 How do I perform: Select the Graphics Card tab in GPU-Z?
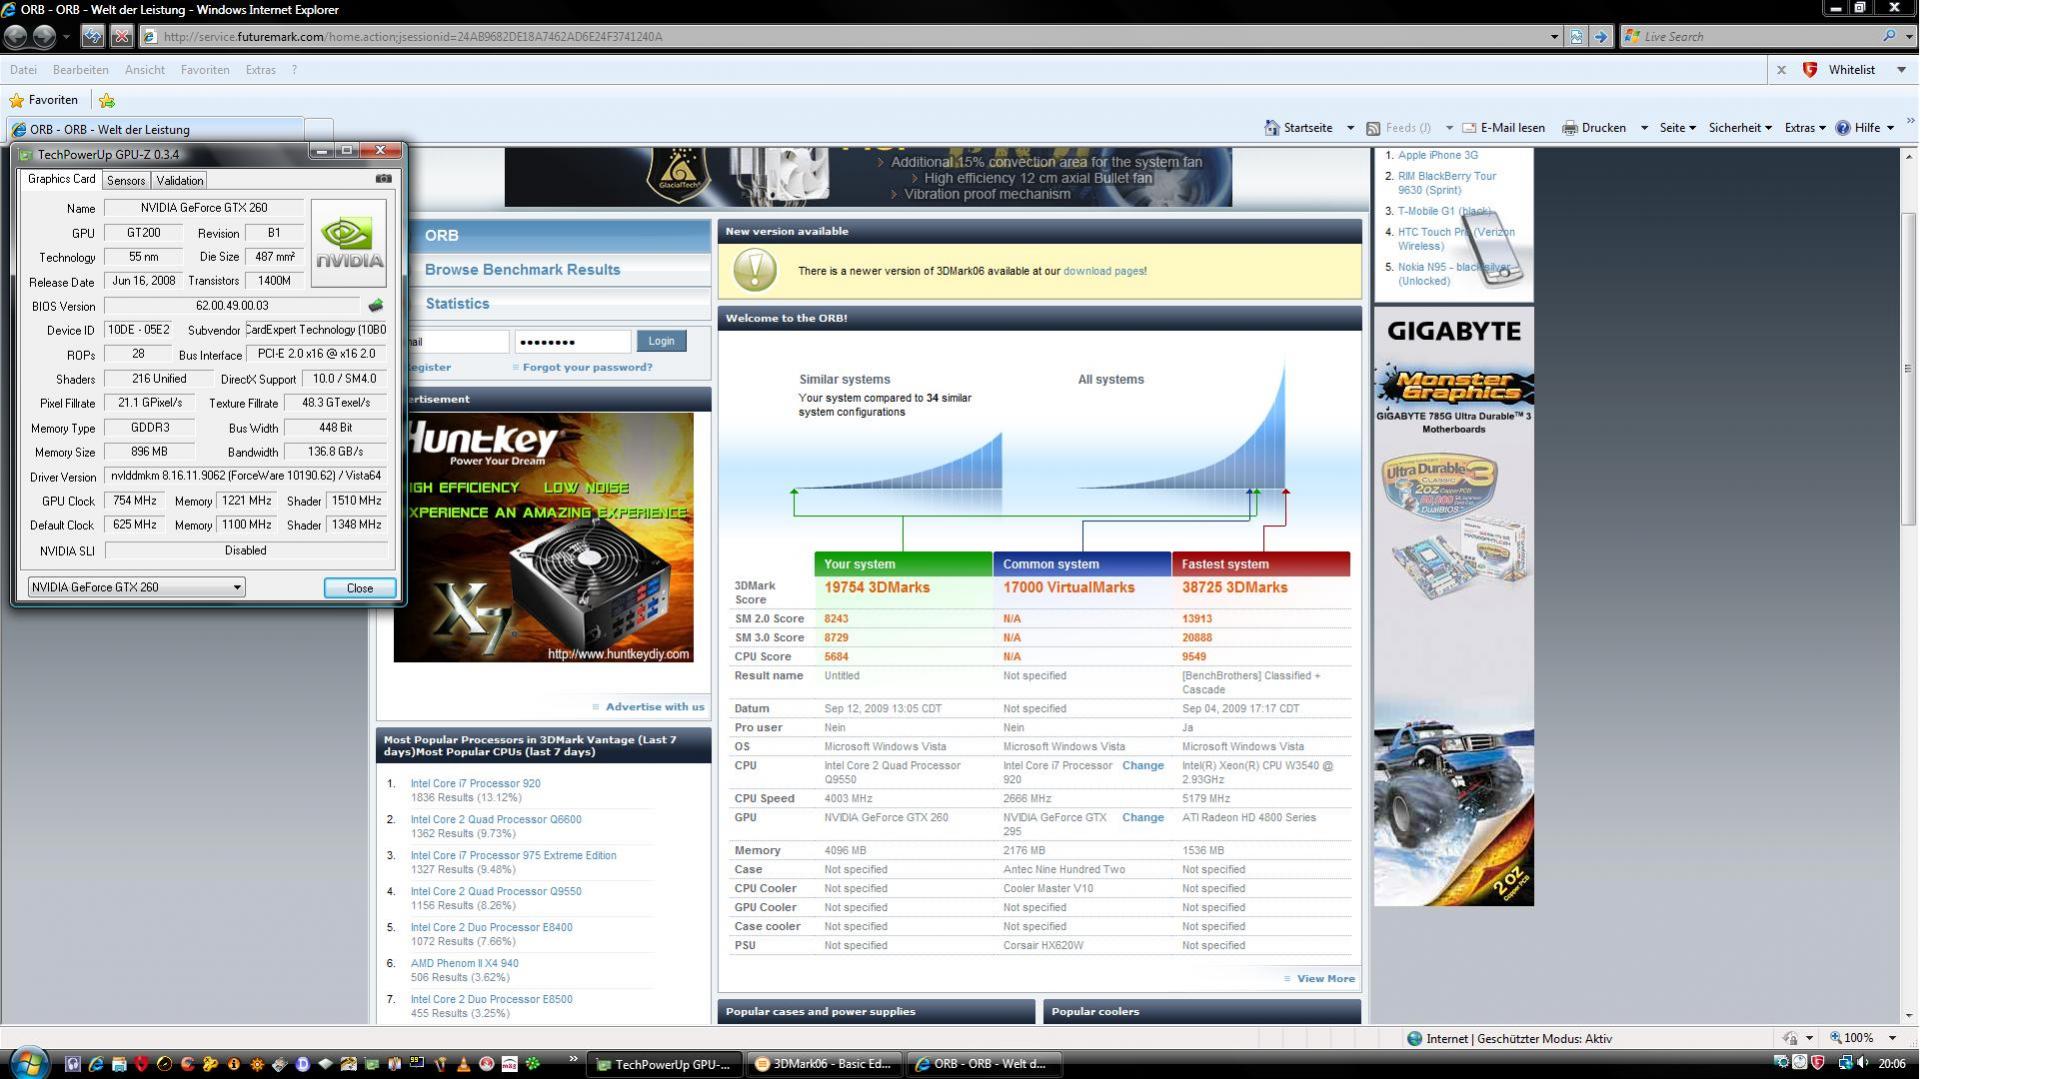pyautogui.click(x=61, y=179)
